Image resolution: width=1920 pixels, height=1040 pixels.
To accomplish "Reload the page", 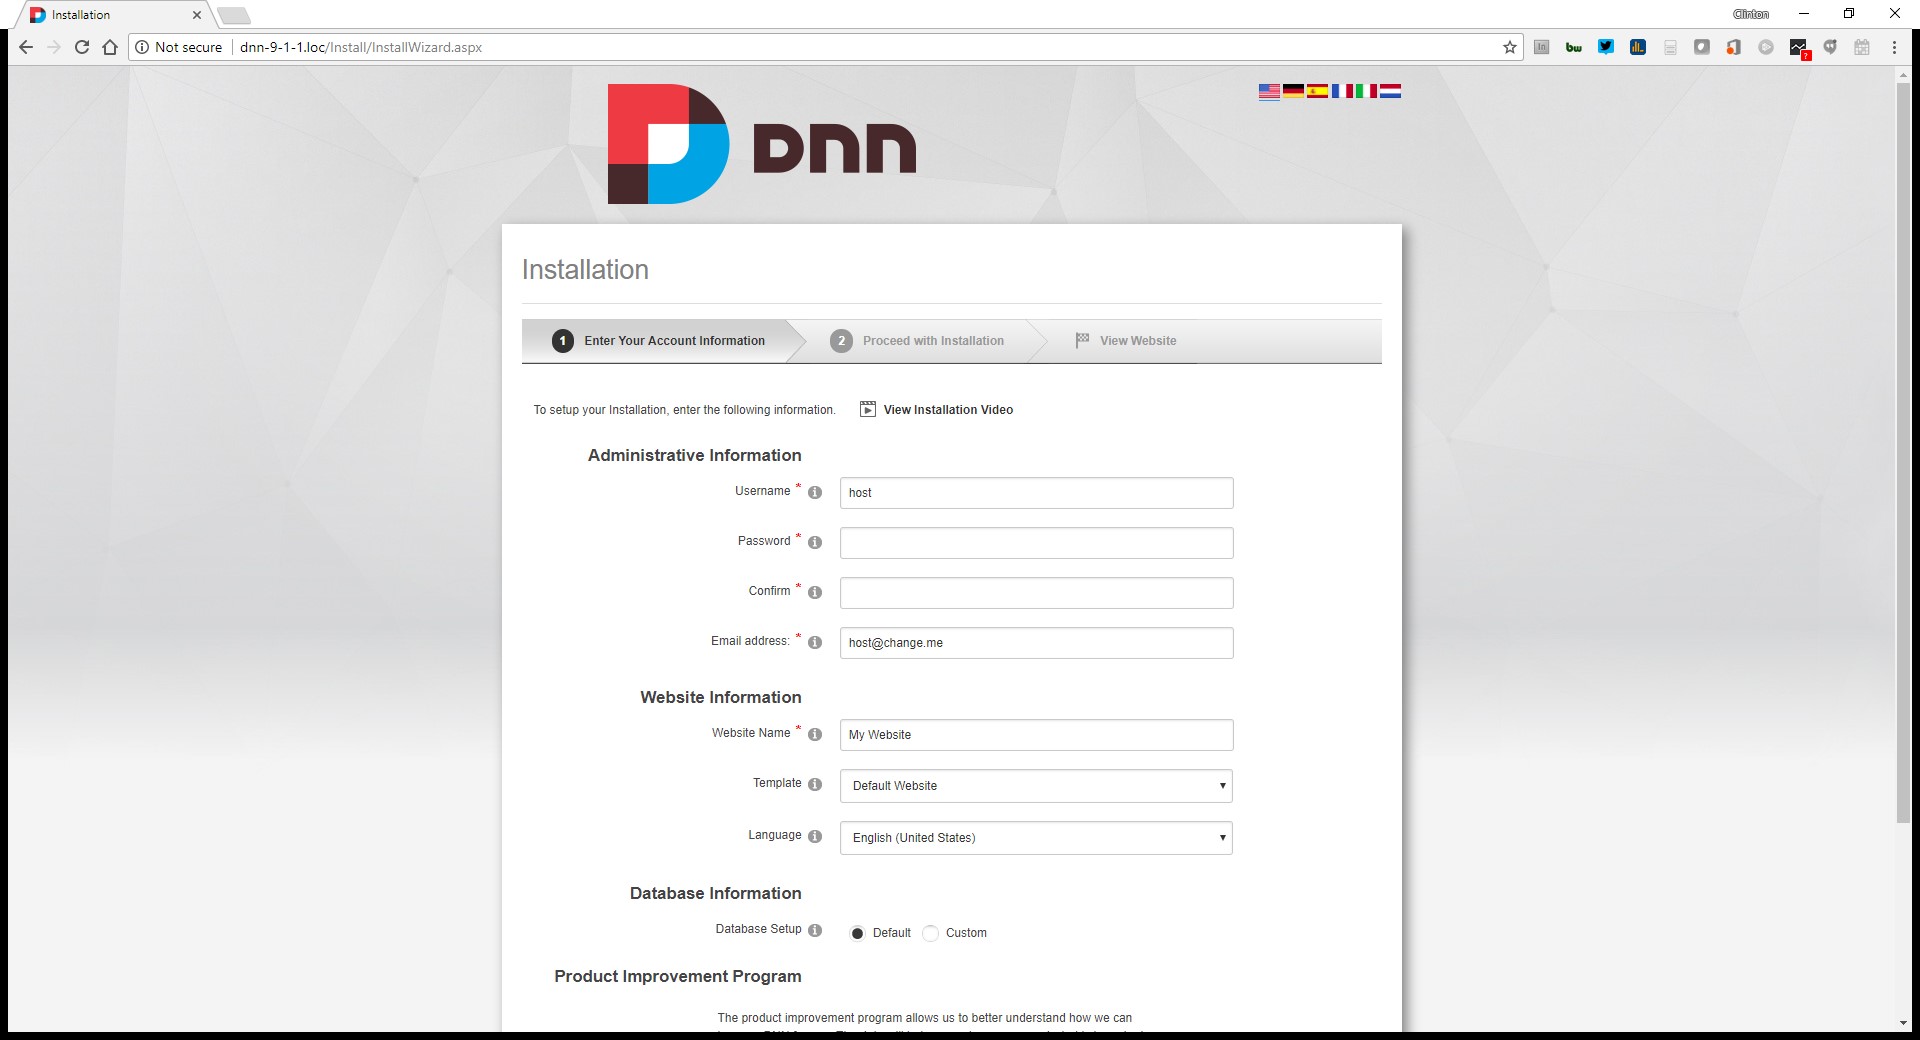I will click(82, 47).
